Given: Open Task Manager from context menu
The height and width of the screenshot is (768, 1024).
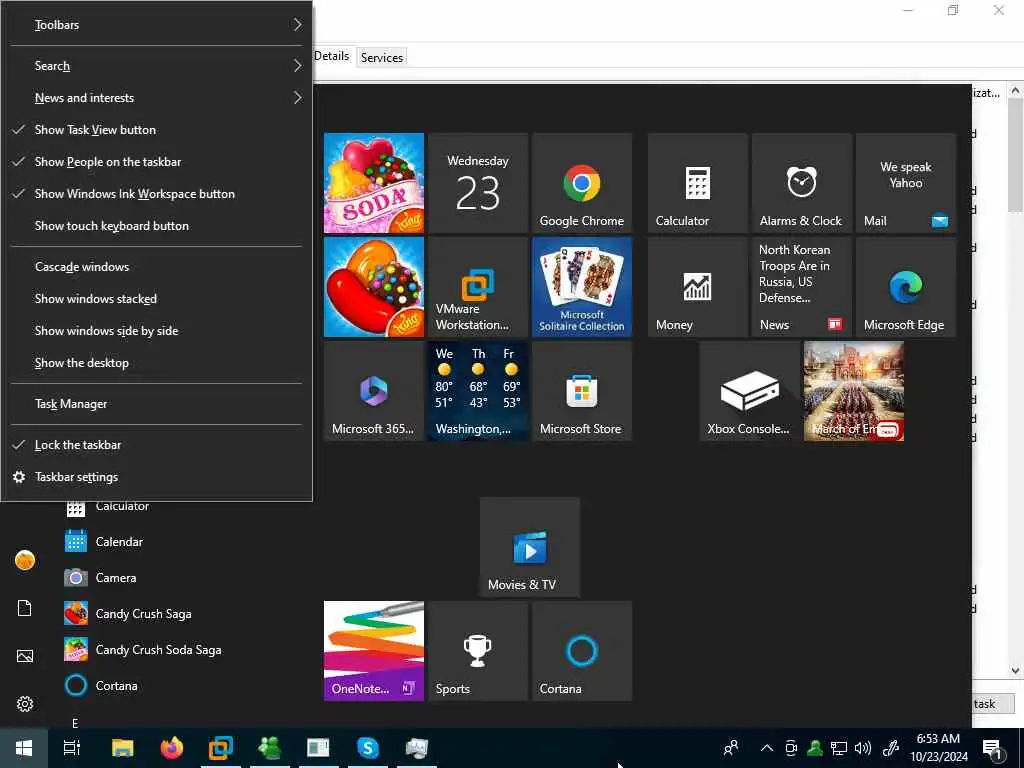Looking at the screenshot, I should [x=157, y=404].
